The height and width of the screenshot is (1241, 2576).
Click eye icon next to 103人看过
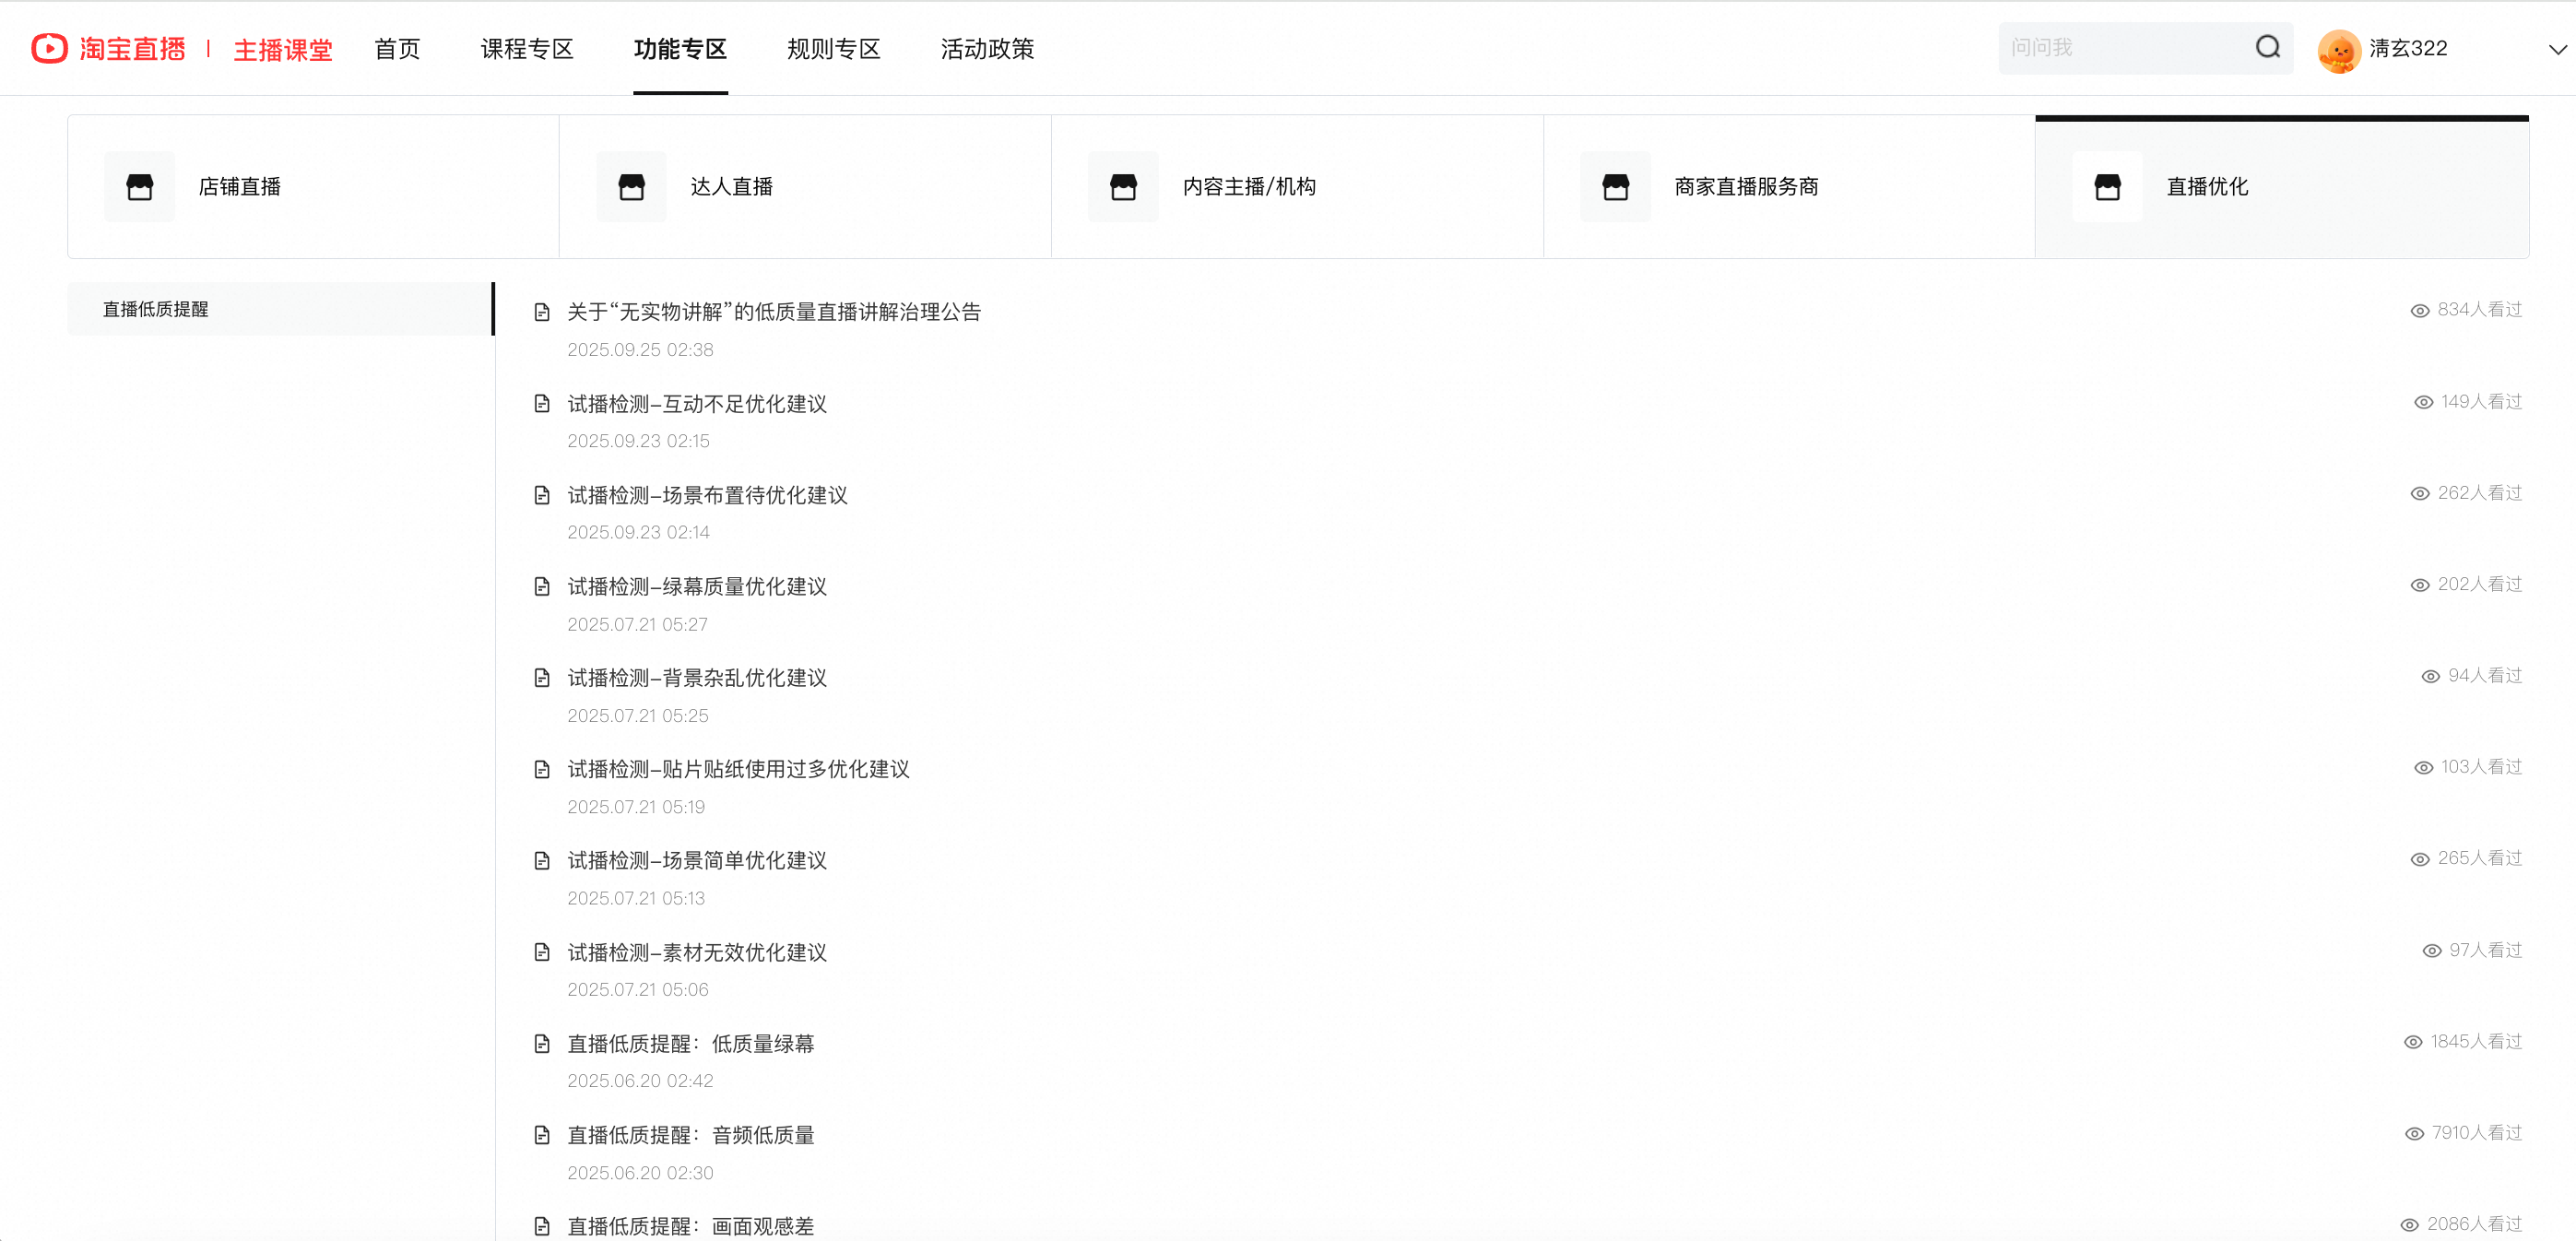(2424, 768)
